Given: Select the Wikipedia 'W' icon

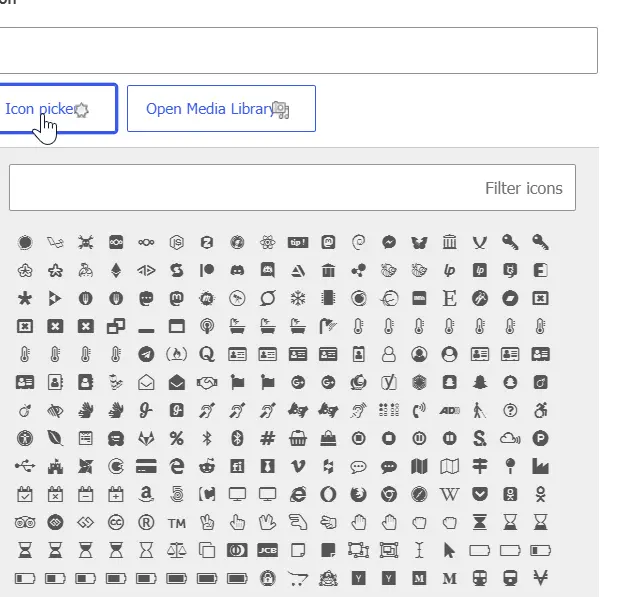Looking at the screenshot, I should tap(449, 494).
